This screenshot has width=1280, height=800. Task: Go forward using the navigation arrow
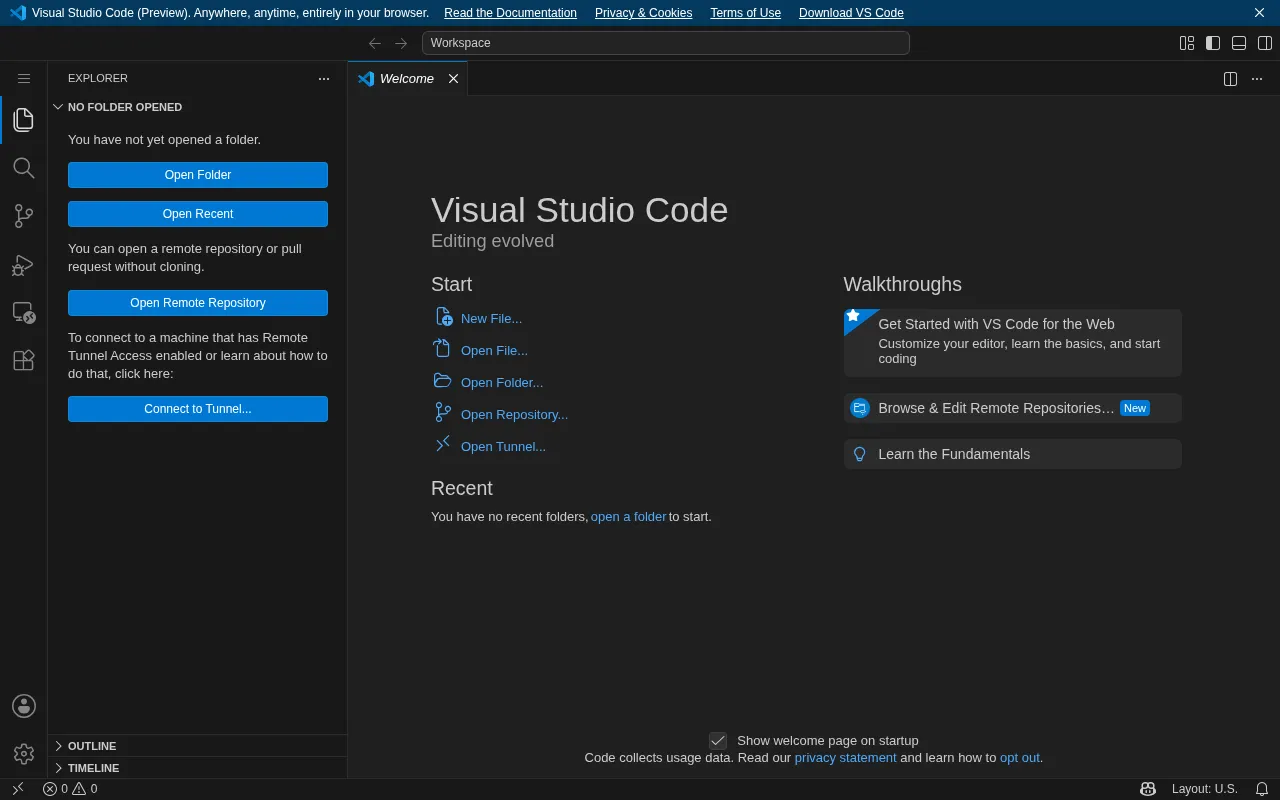pyautogui.click(x=401, y=43)
